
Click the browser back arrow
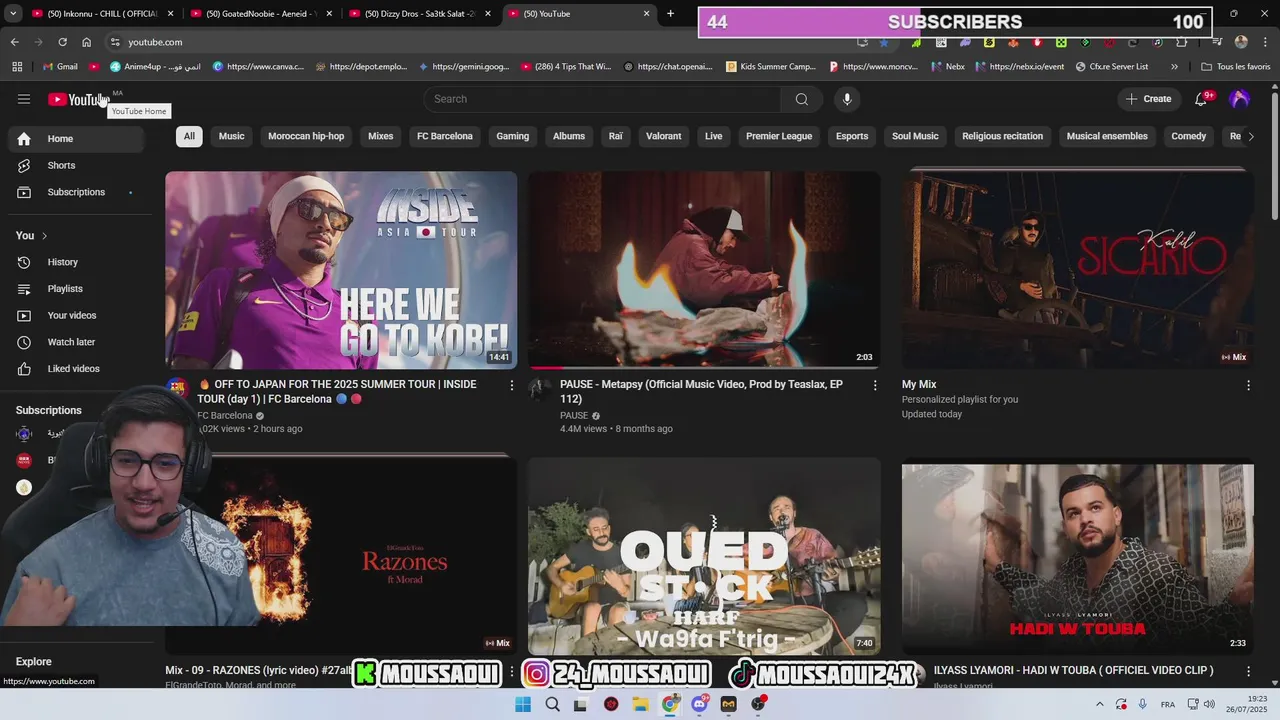coord(14,42)
